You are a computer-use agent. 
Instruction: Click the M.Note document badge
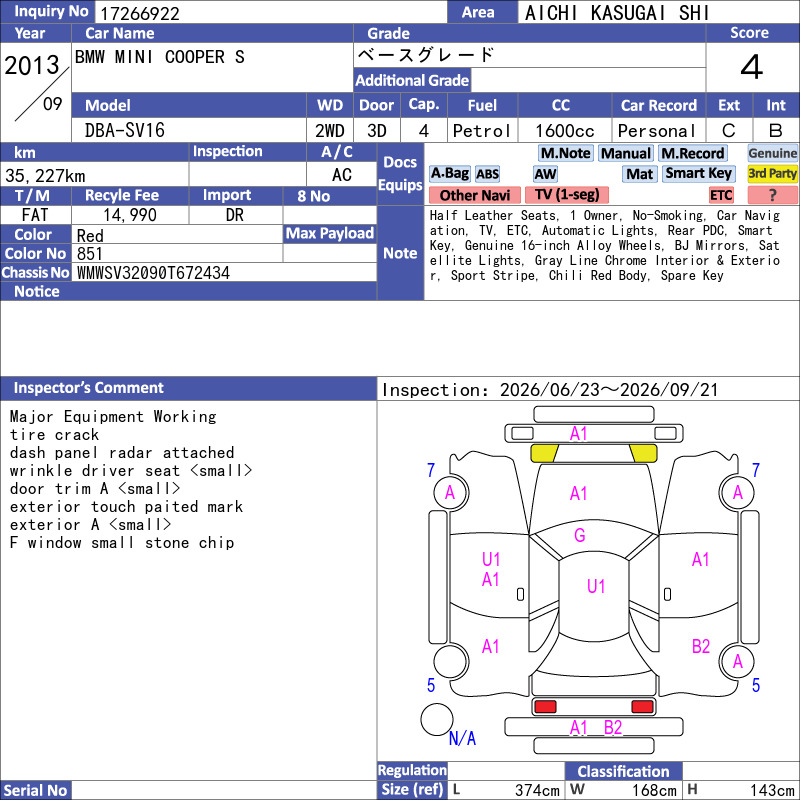[565, 153]
